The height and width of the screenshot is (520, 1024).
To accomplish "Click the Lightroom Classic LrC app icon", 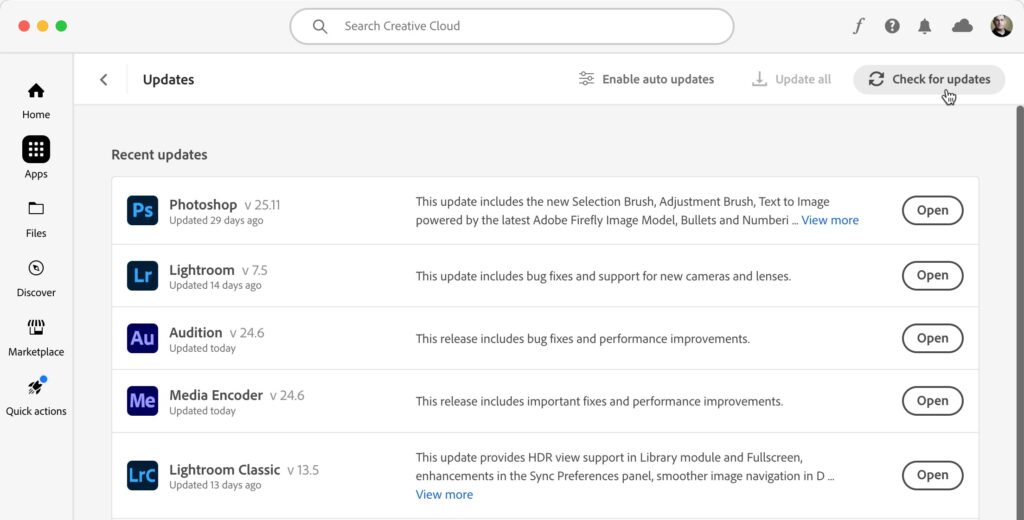I will pyautogui.click(x=142, y=476).
